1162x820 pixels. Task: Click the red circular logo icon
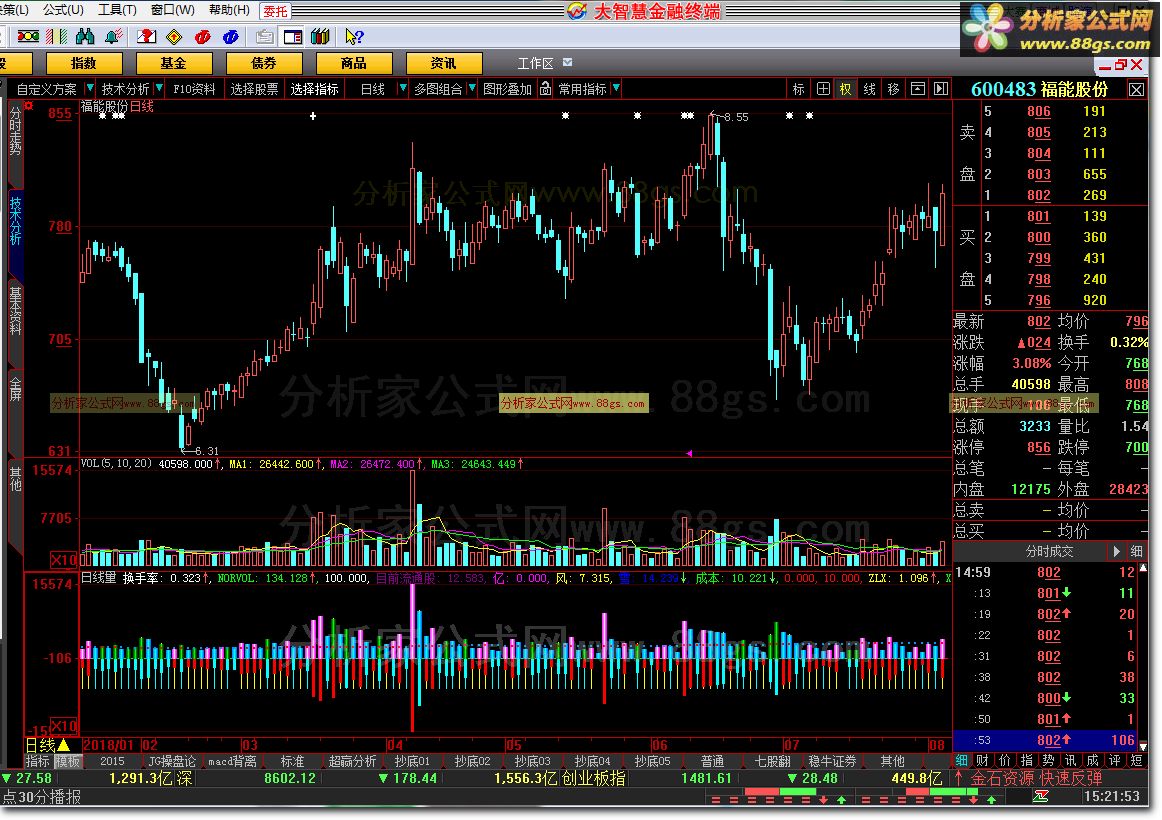click(x=202, y=36)
